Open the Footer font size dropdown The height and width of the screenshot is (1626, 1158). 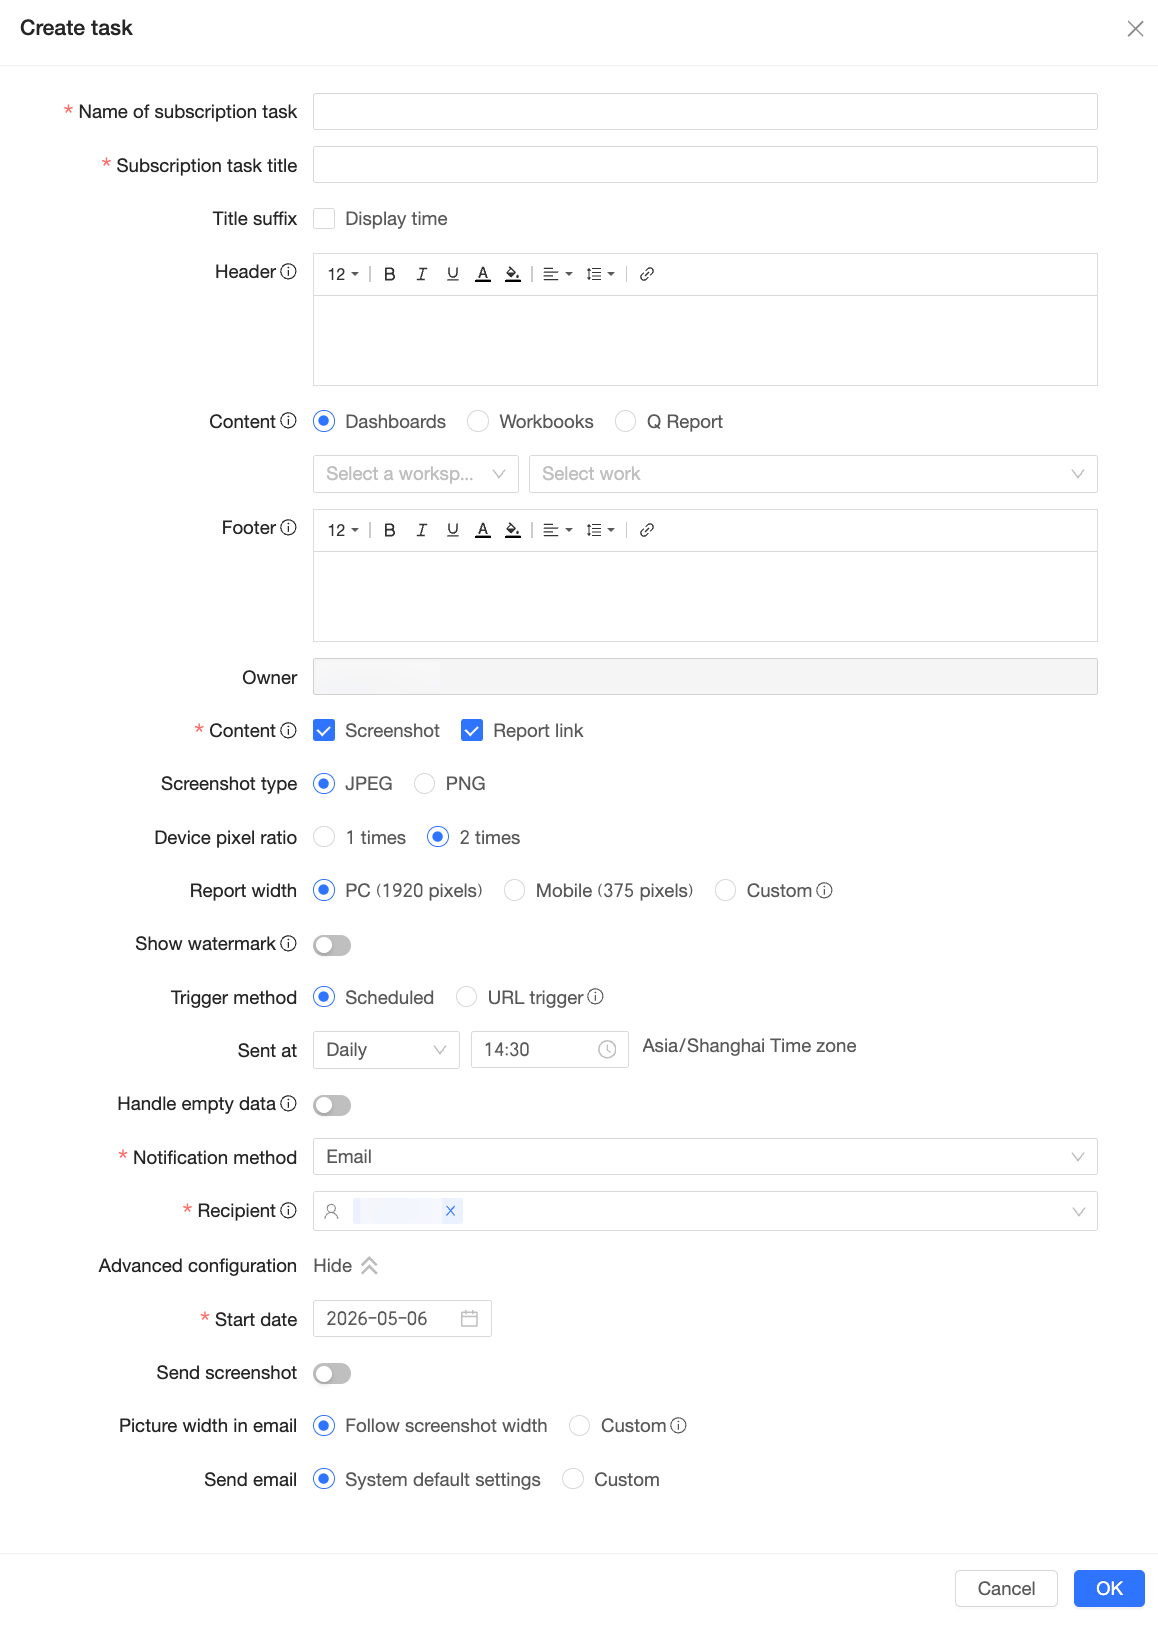point(343,530)
